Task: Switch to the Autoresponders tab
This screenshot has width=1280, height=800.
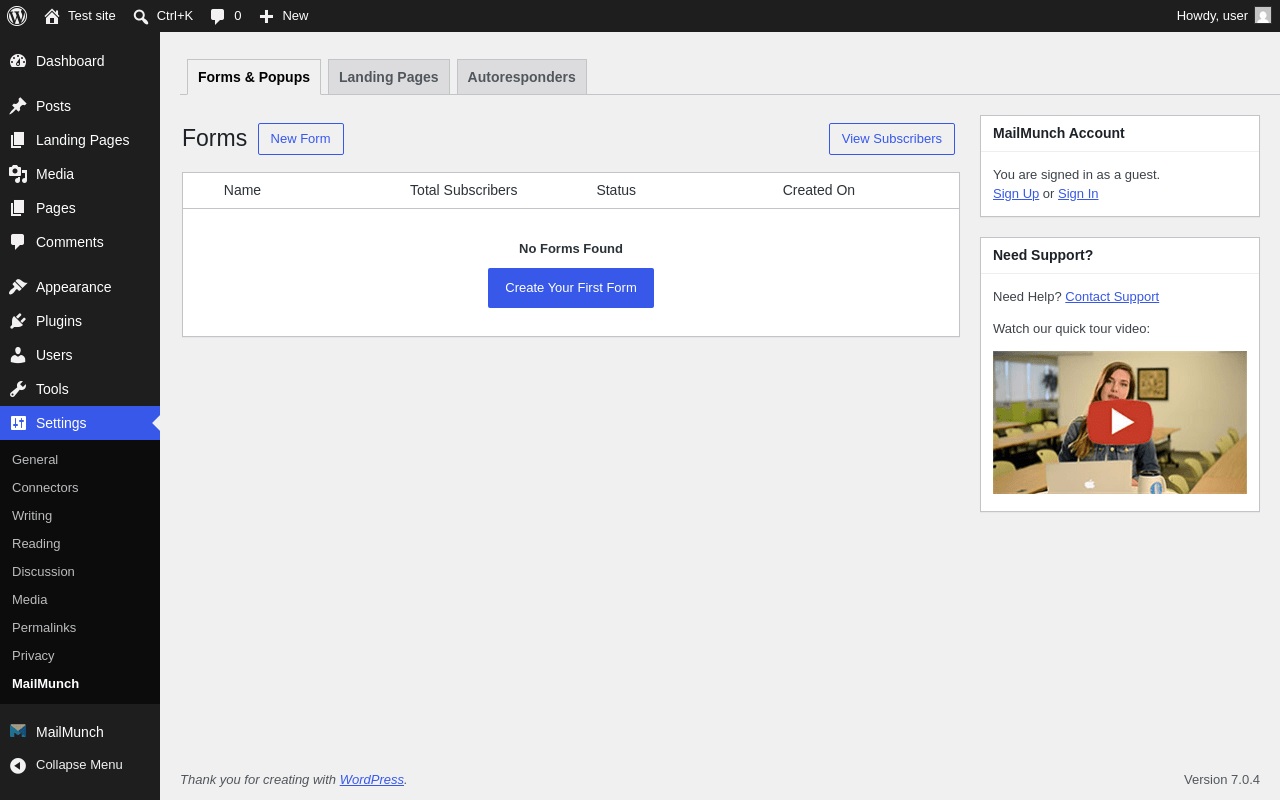Action: click(522, 77)
